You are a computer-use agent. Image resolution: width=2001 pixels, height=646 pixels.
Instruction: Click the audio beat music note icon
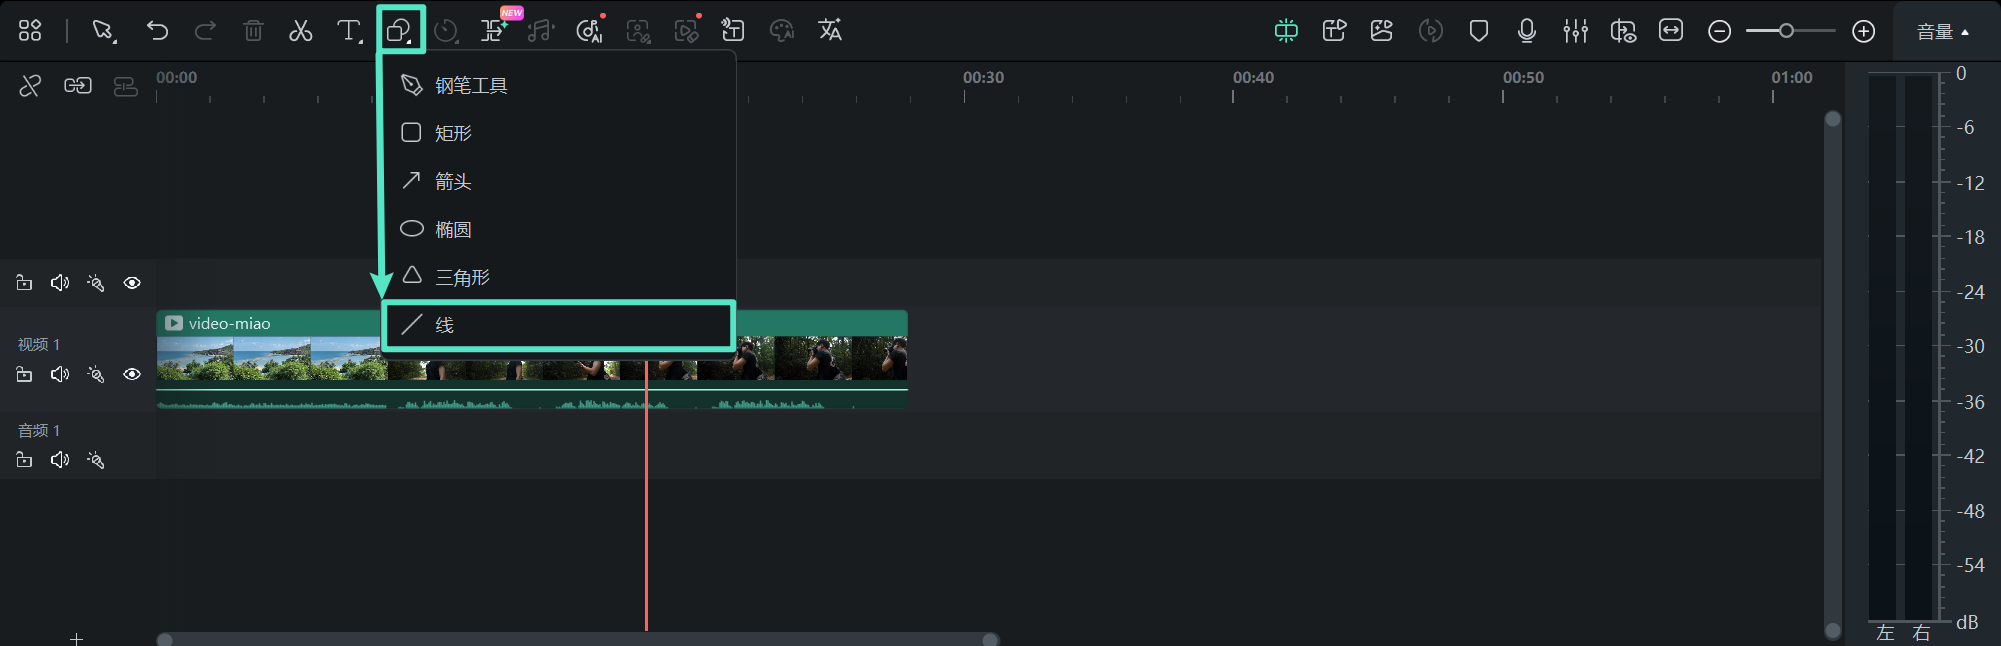tap(541, 31)
